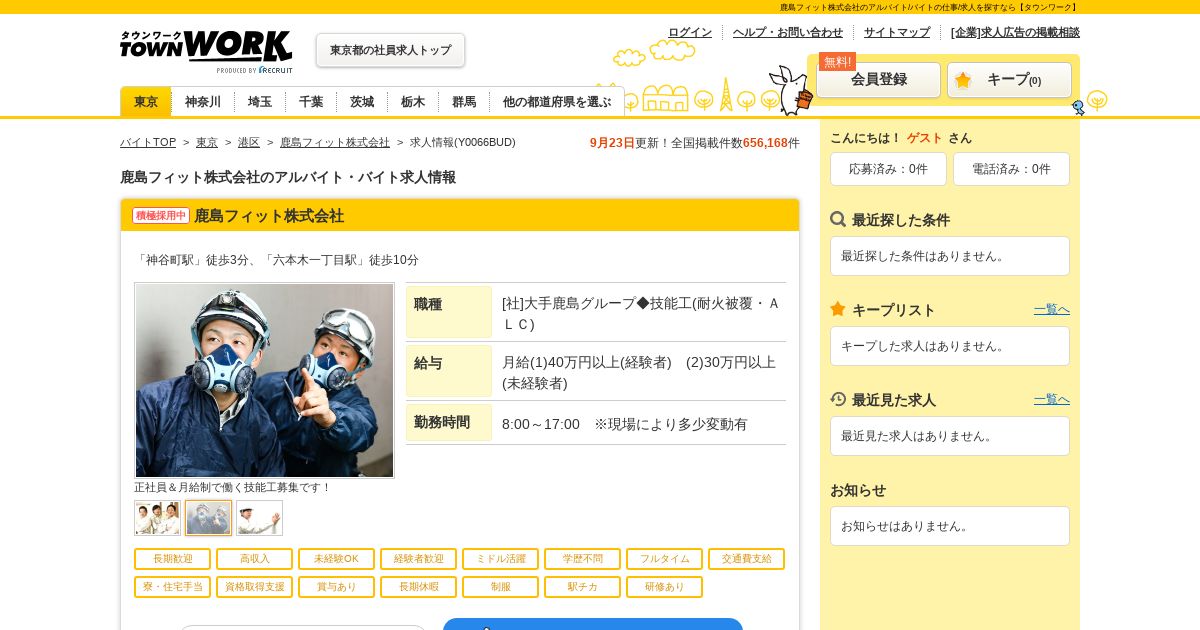The width and height of the screenshot is (1200, 630).
Task: Click the star icon on Keep button
Action: click(x=963, y=80)
